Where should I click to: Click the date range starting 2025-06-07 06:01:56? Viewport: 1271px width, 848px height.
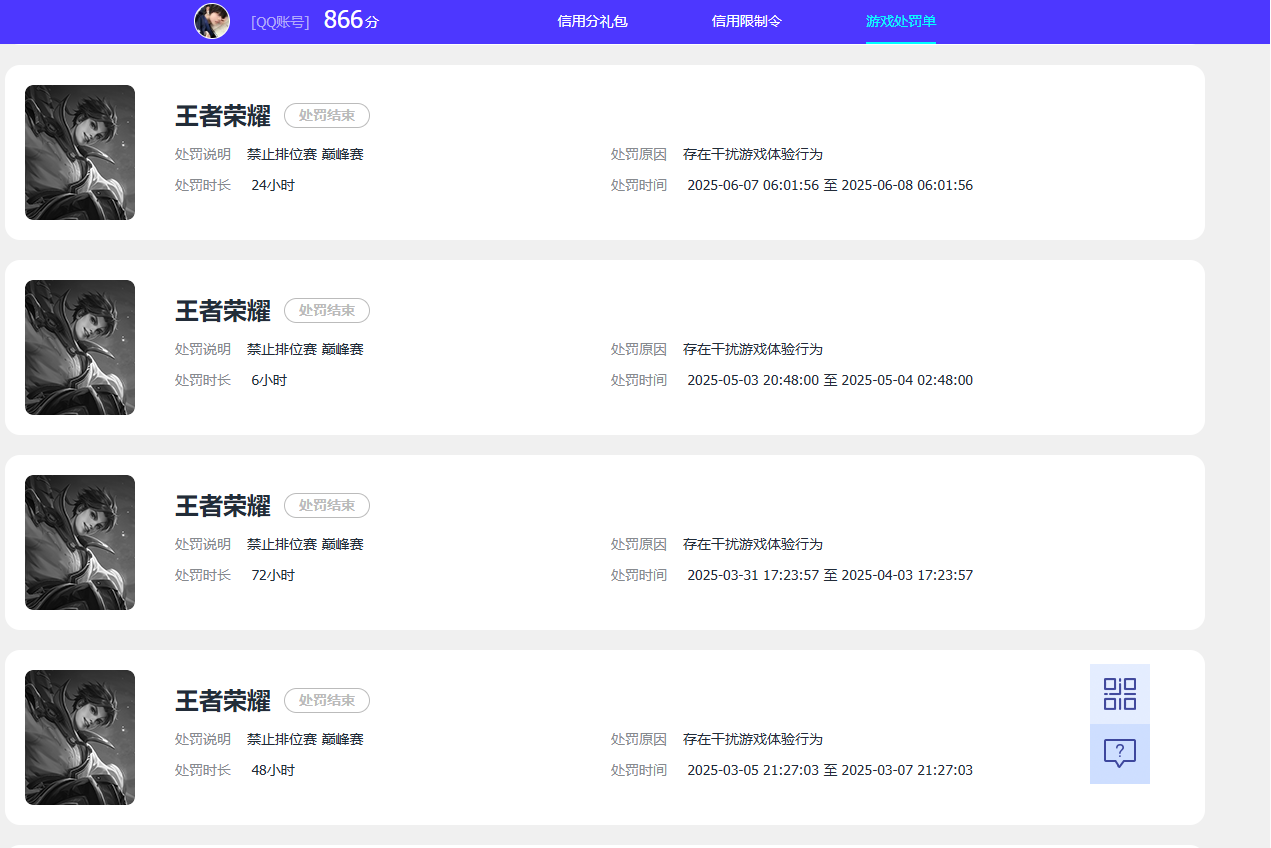click(x=830, y=185)
